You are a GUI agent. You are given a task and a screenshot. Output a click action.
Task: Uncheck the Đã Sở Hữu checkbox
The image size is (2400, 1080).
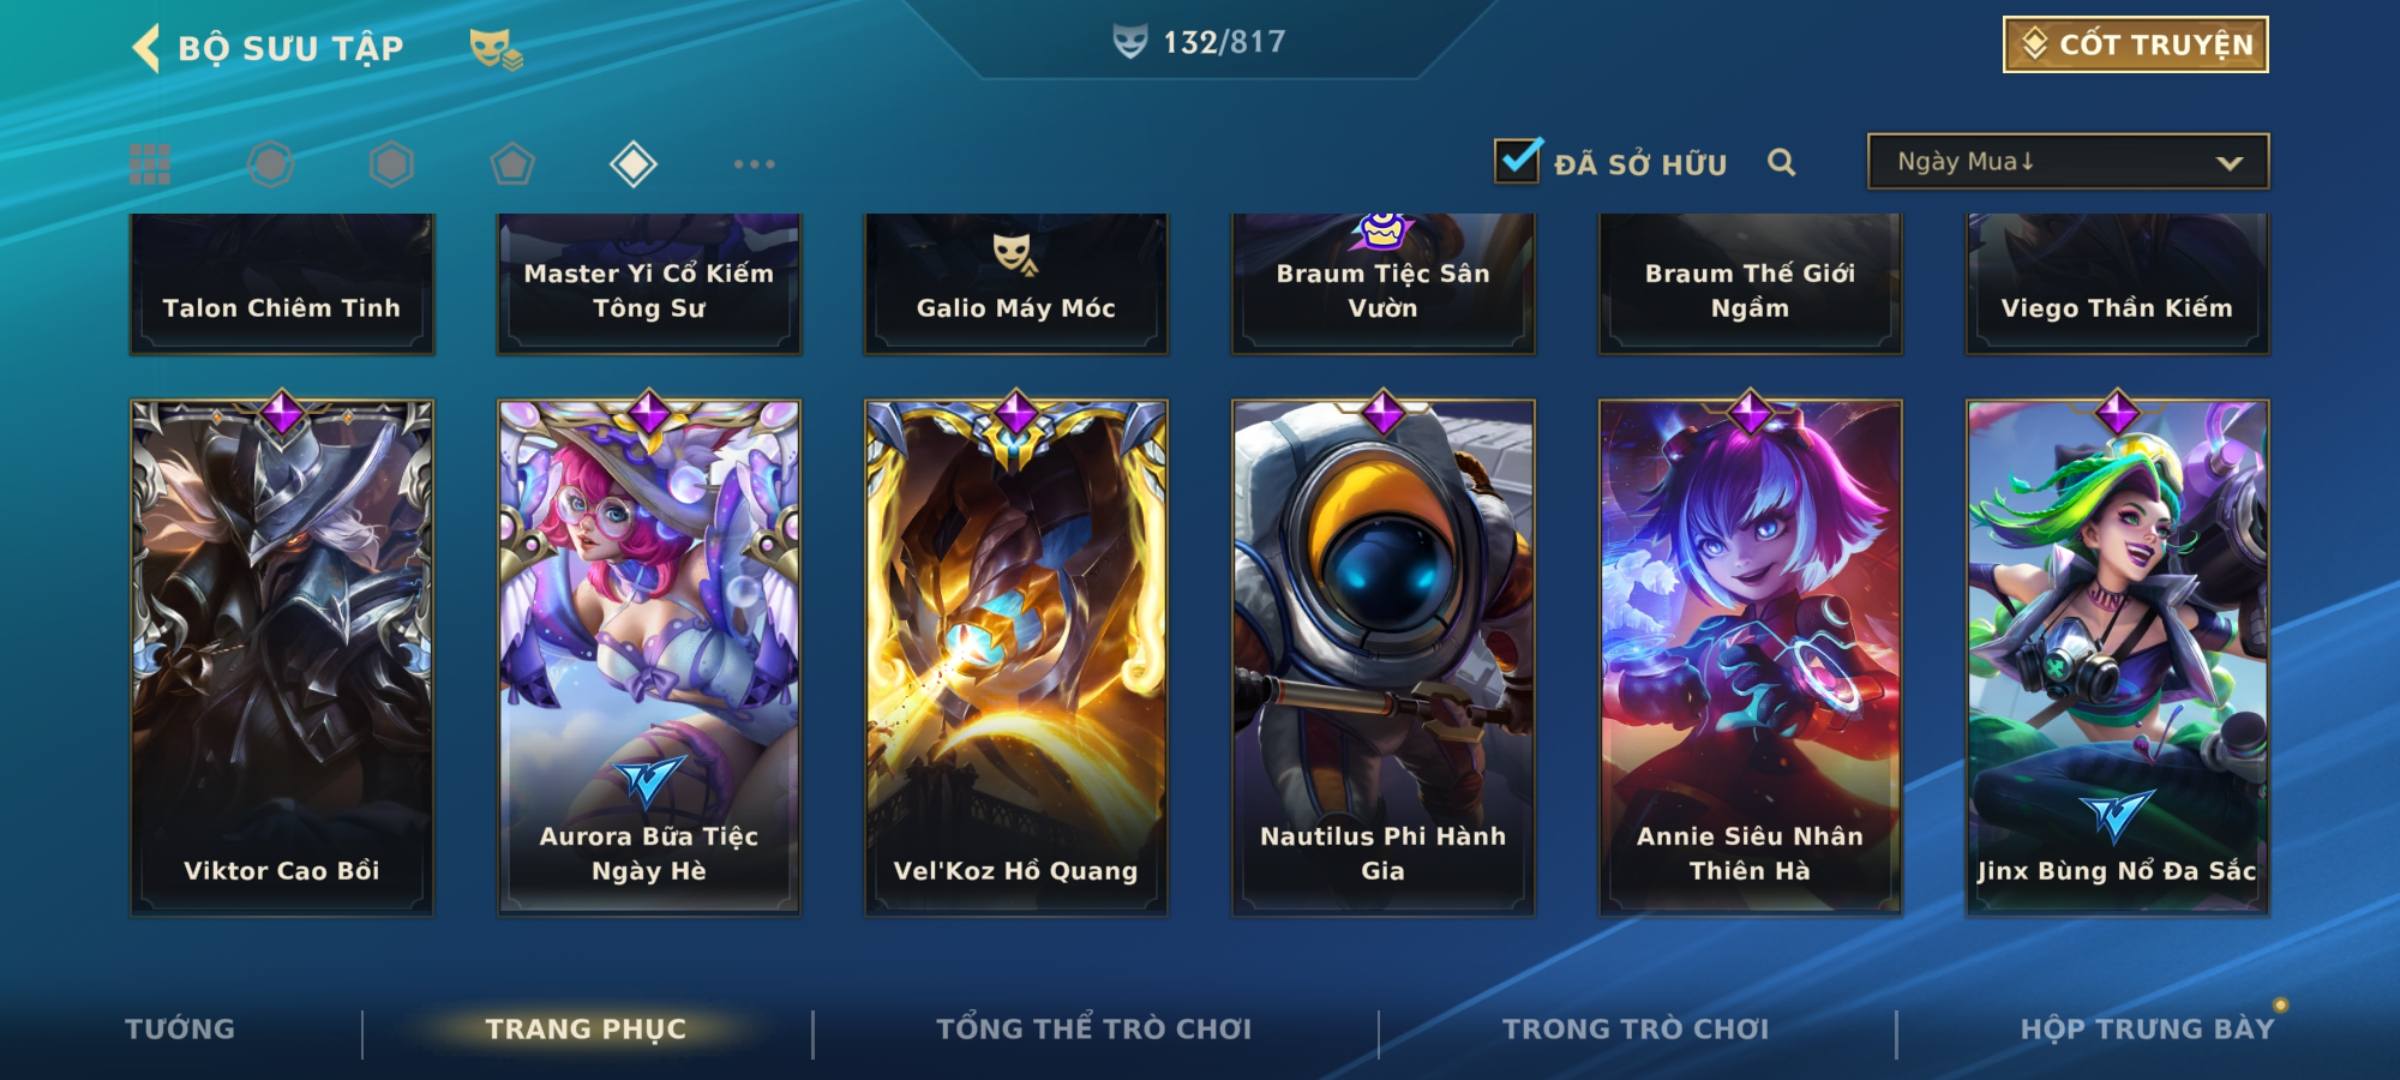[1518, 160]
